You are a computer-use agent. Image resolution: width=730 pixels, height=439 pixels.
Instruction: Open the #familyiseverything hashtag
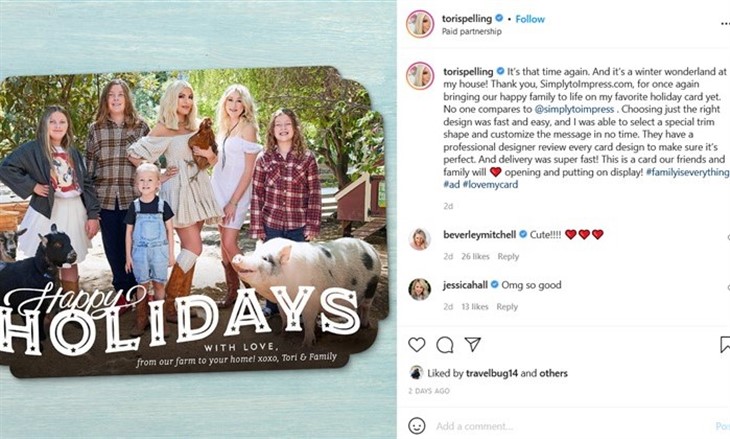click(688, 172)
